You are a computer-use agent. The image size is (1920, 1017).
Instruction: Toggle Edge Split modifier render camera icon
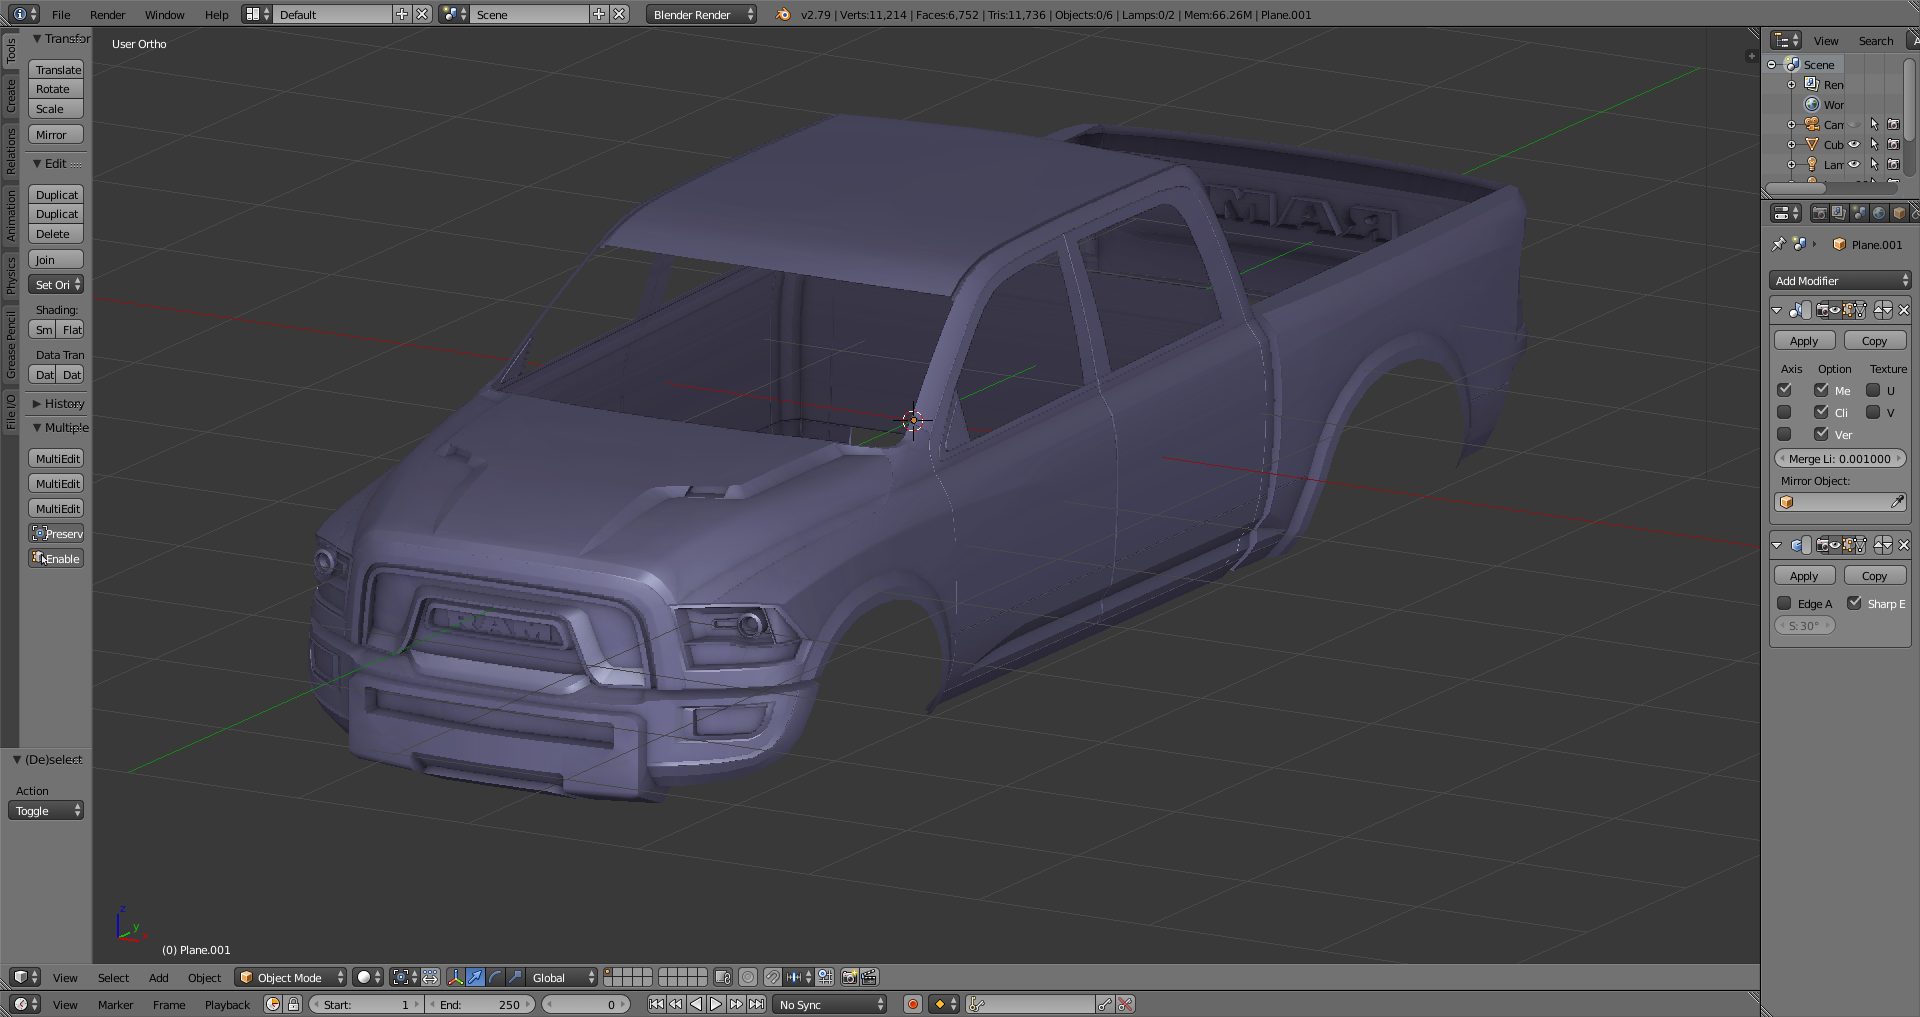(x=1823, y=545)
